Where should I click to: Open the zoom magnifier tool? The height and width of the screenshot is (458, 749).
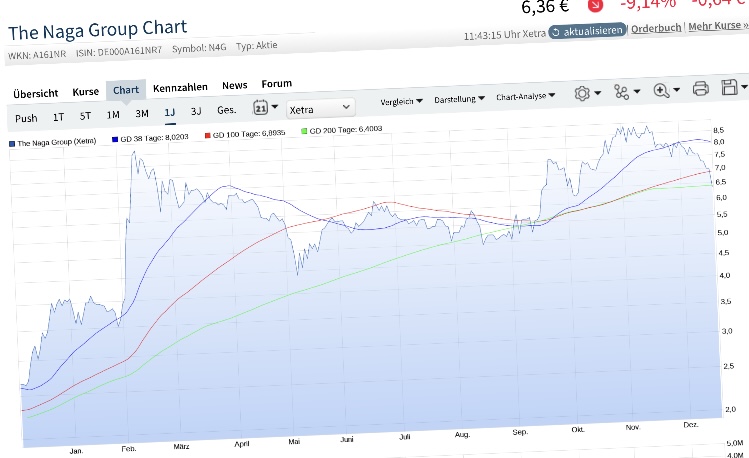[x=661, y=90]
